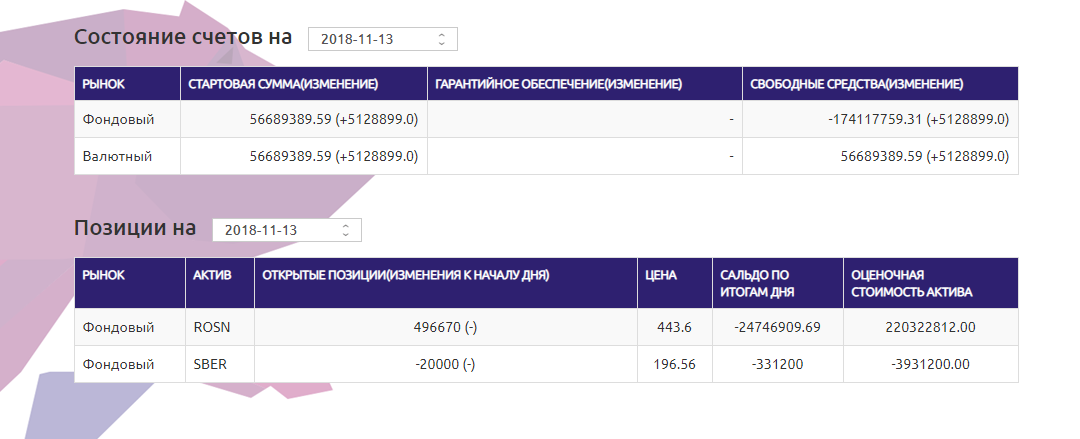Click the ЦЕНА column header
Viewport: 1080px width, 439px height.
point(661,275)
